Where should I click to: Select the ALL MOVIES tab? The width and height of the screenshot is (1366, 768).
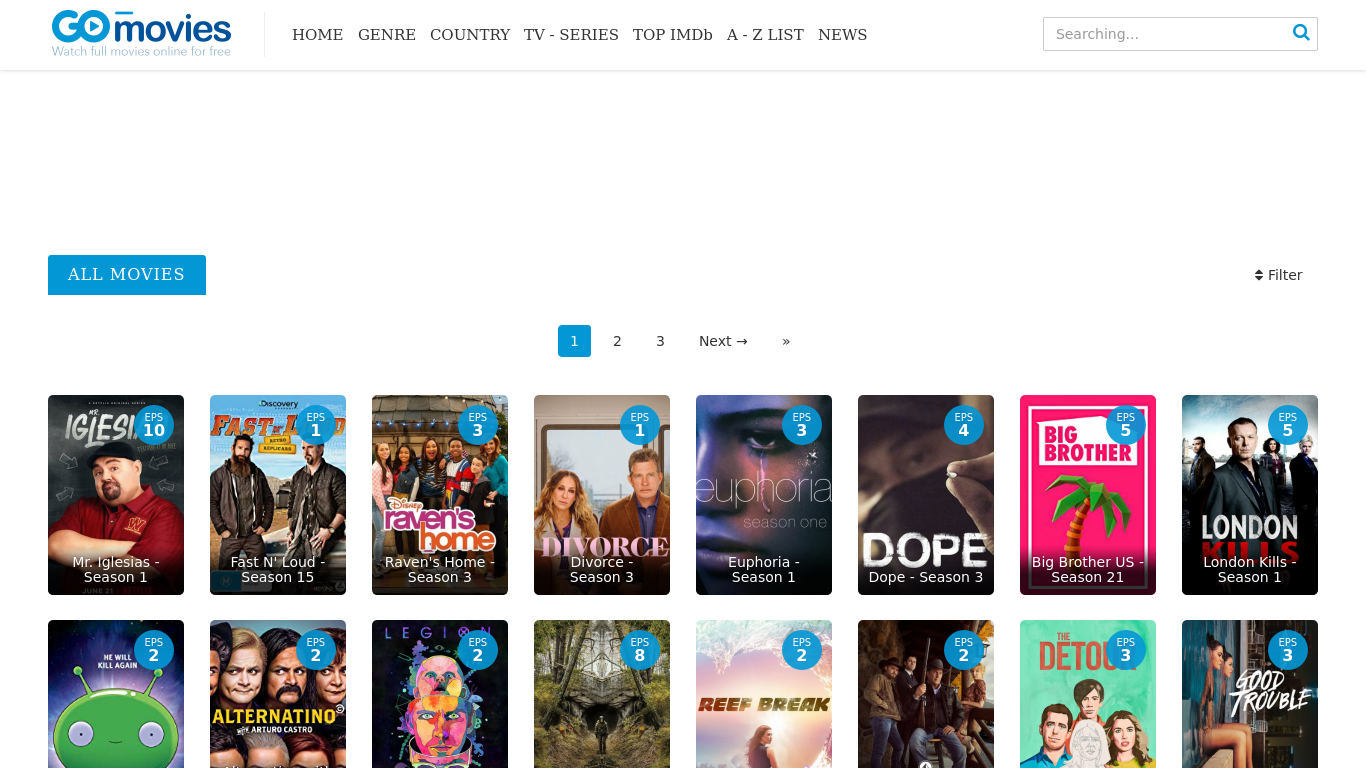click(x=127, y=275)
